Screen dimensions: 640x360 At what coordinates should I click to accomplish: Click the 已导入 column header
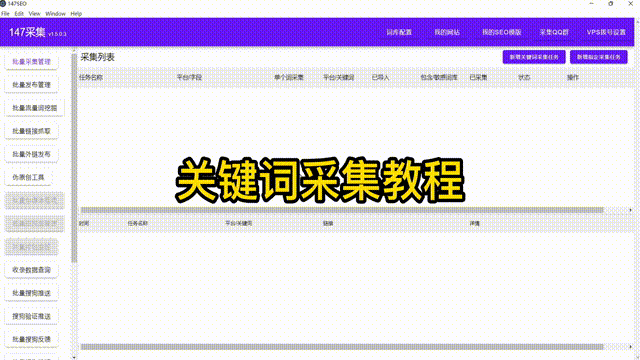coord(380,77)
